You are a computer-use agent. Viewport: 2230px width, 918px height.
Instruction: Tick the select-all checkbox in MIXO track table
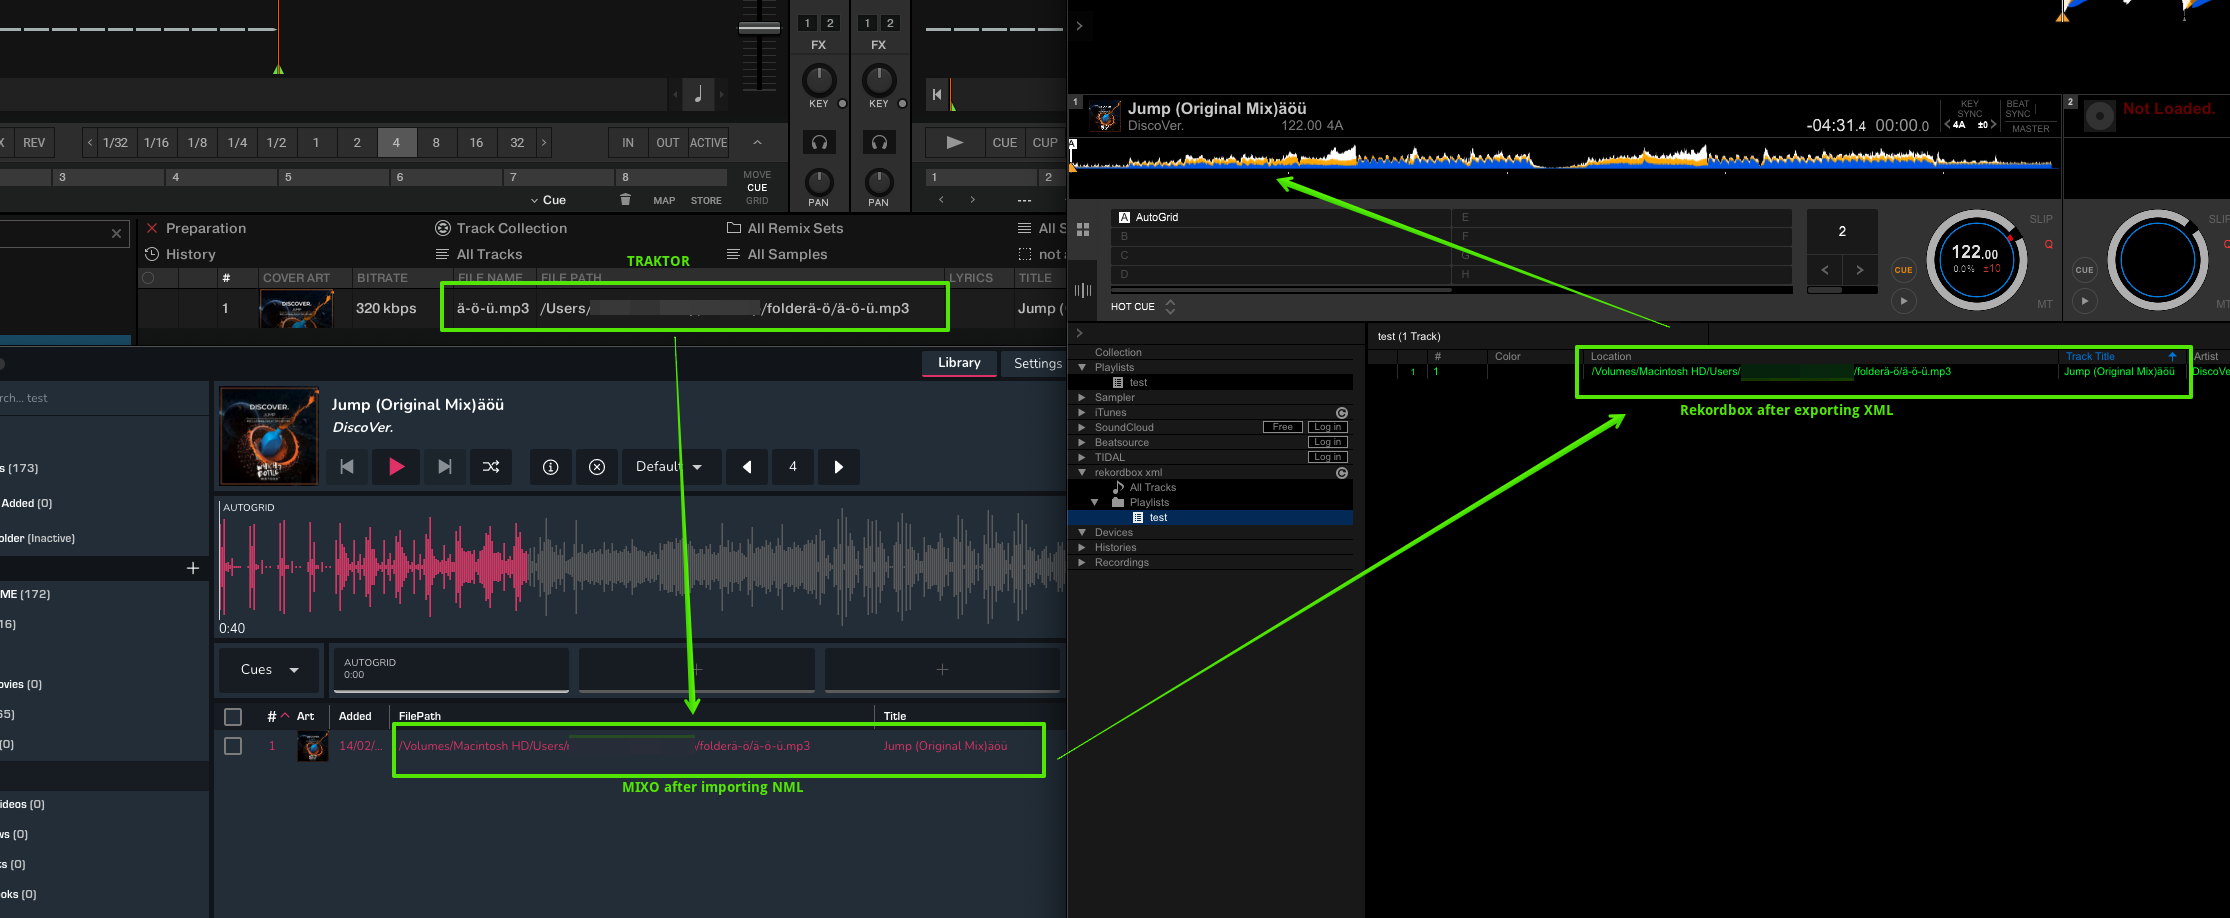[x=233, y=716]
